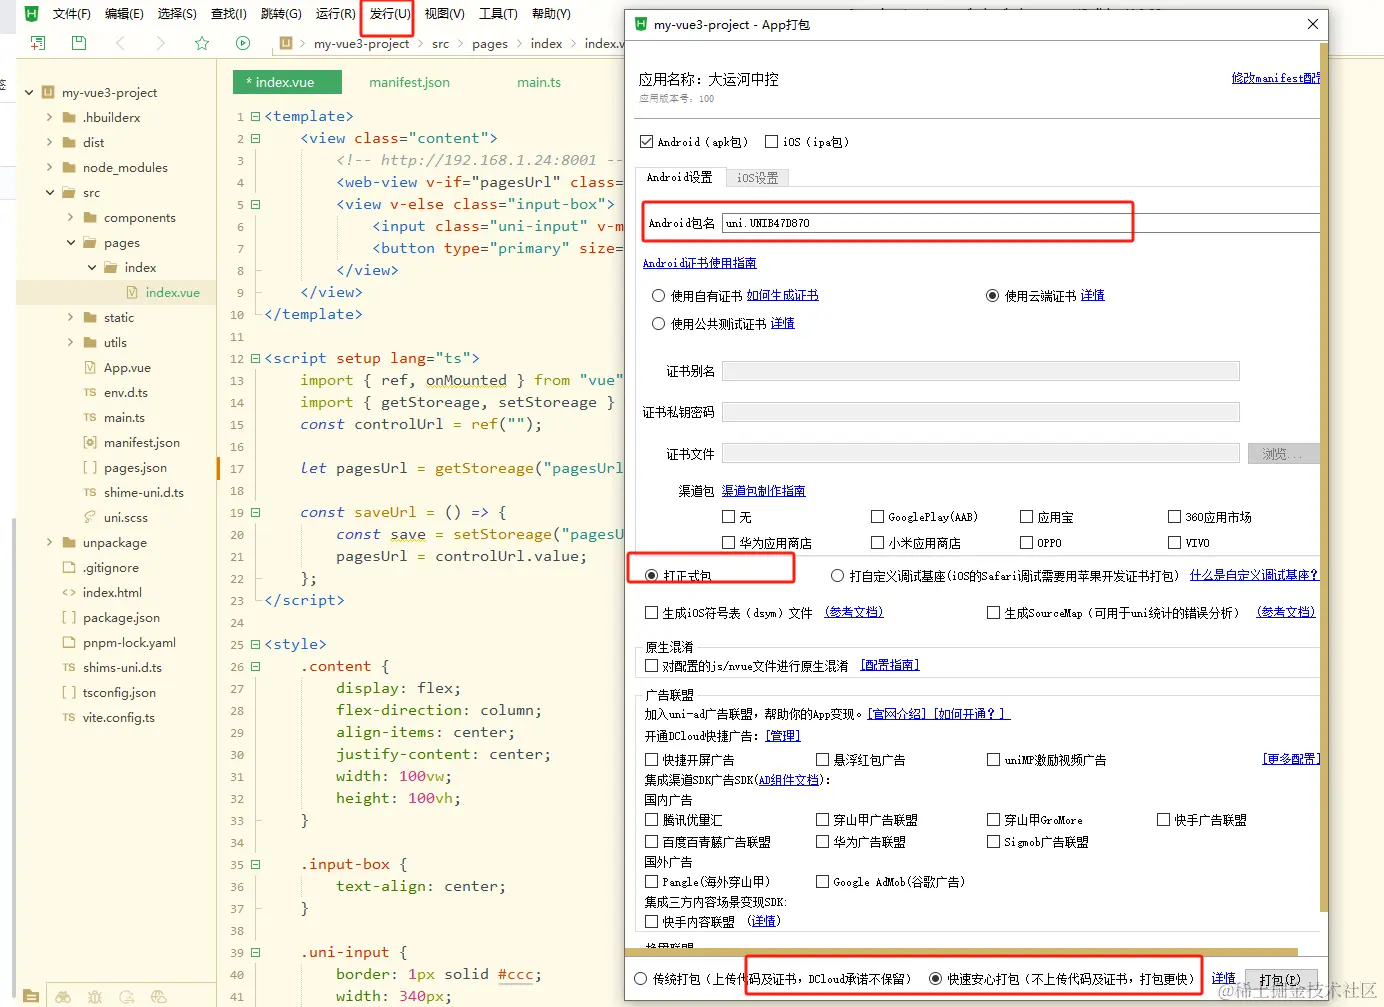
Task: Click the bookmark star toolbar icon
Action: (202, 43)
